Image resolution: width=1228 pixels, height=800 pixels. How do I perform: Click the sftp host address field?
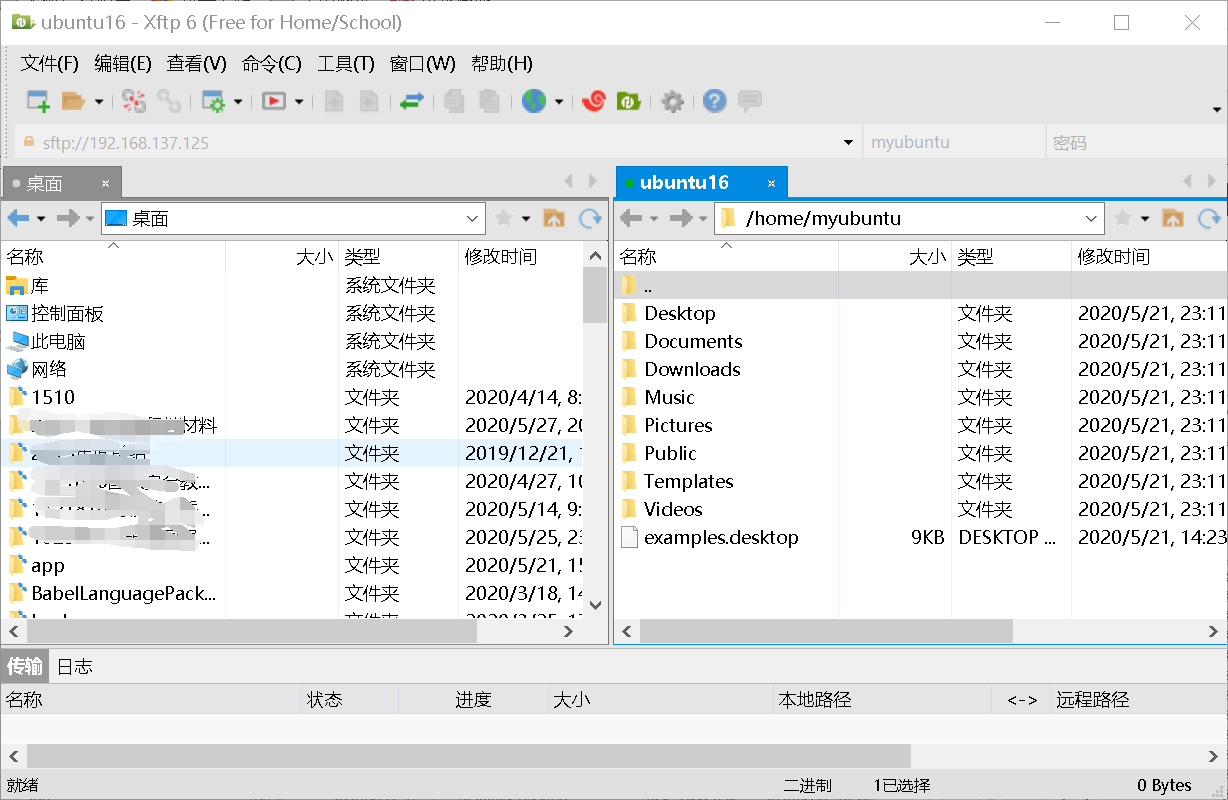coord(439,142)
